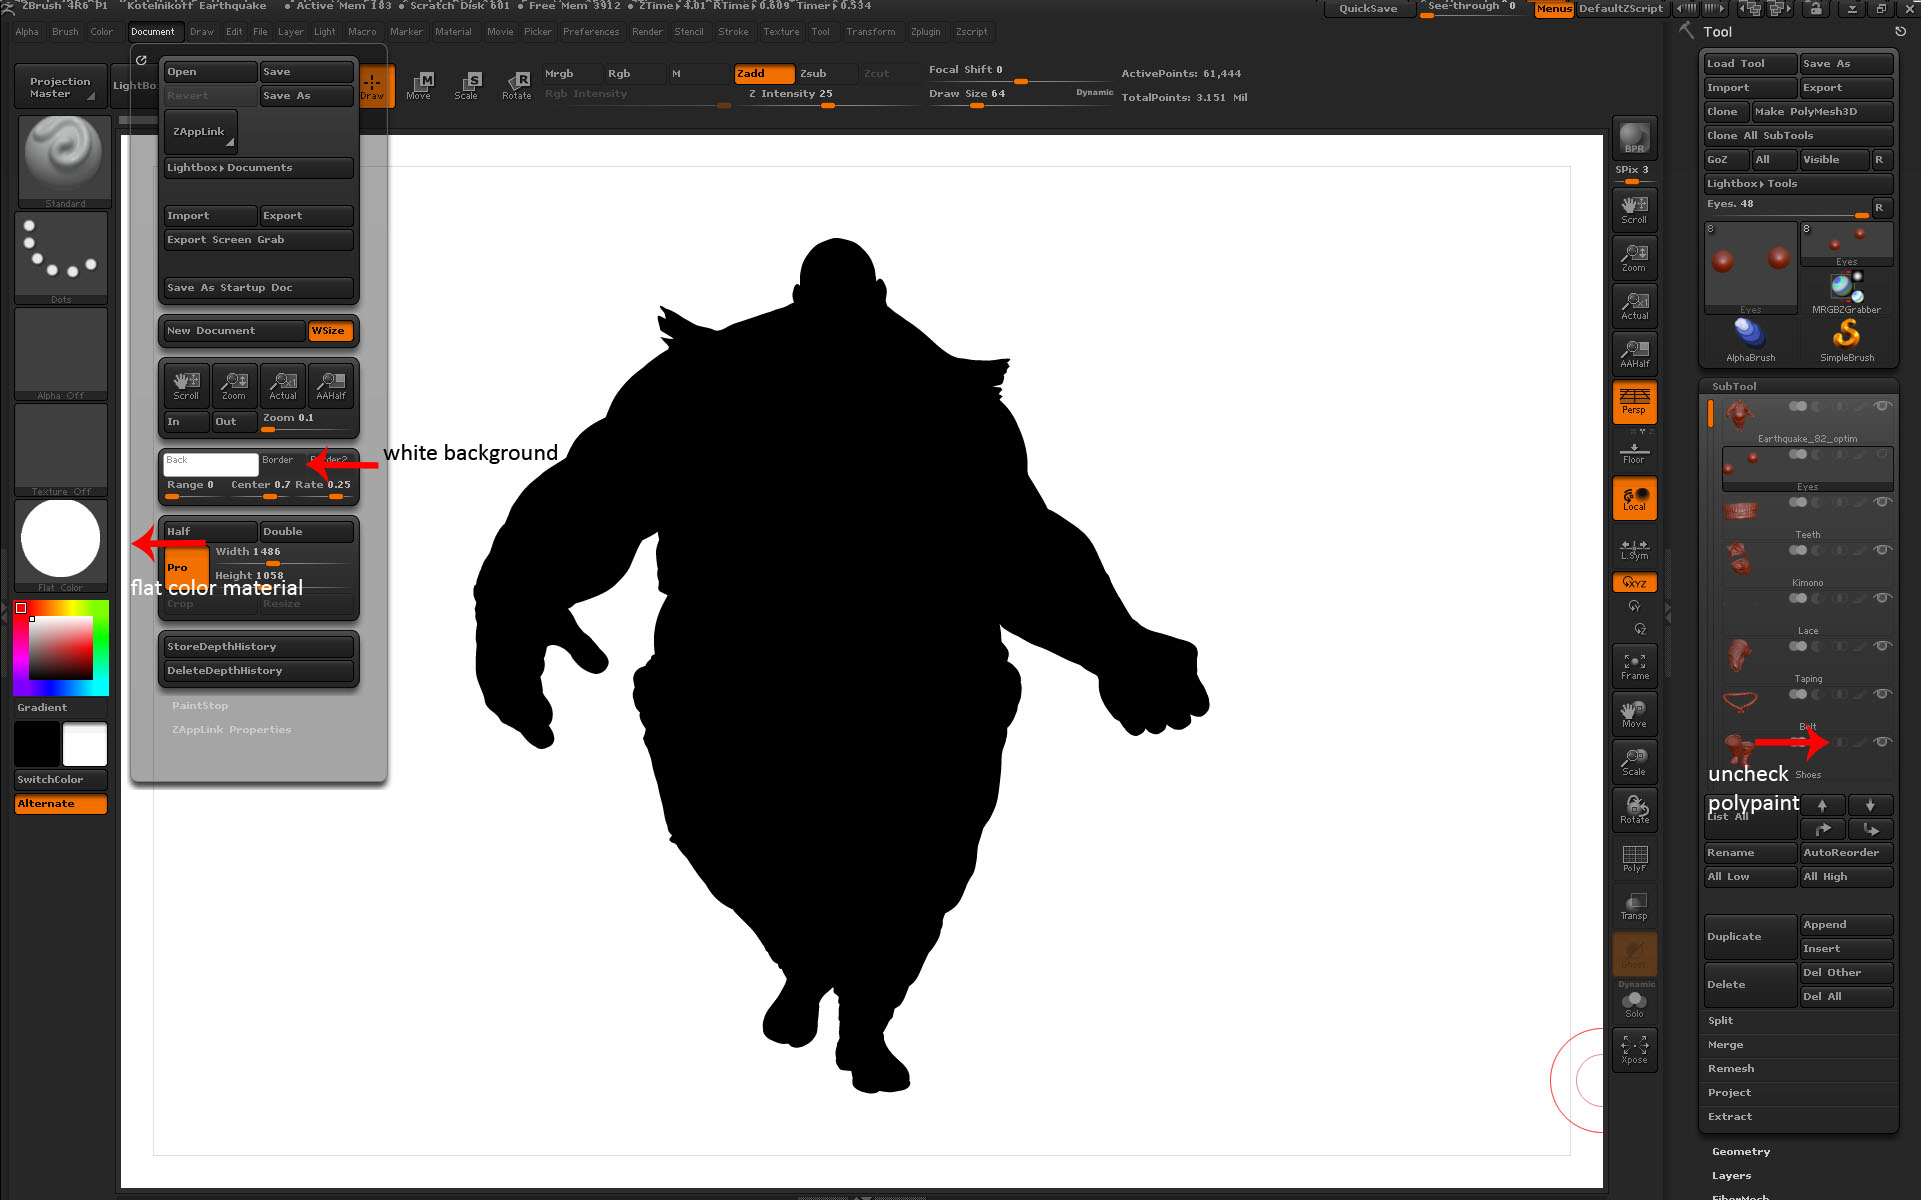Adjust the Draw Size slider

point(1020,97)
